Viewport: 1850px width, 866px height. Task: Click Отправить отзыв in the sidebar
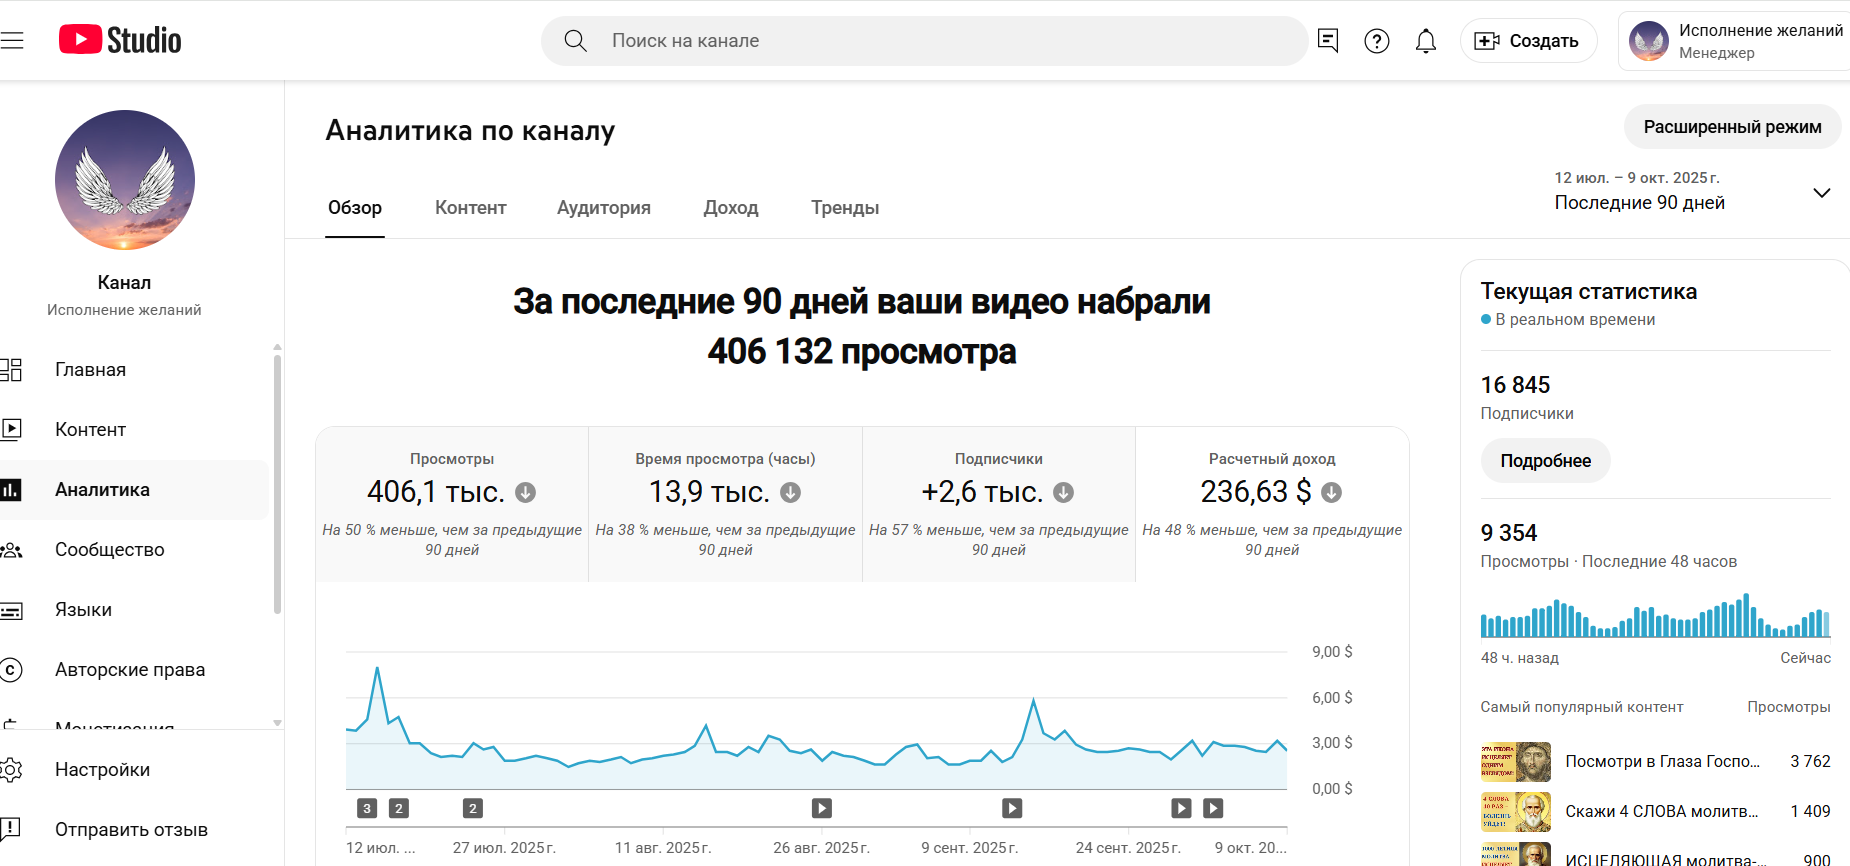point(135,830)
